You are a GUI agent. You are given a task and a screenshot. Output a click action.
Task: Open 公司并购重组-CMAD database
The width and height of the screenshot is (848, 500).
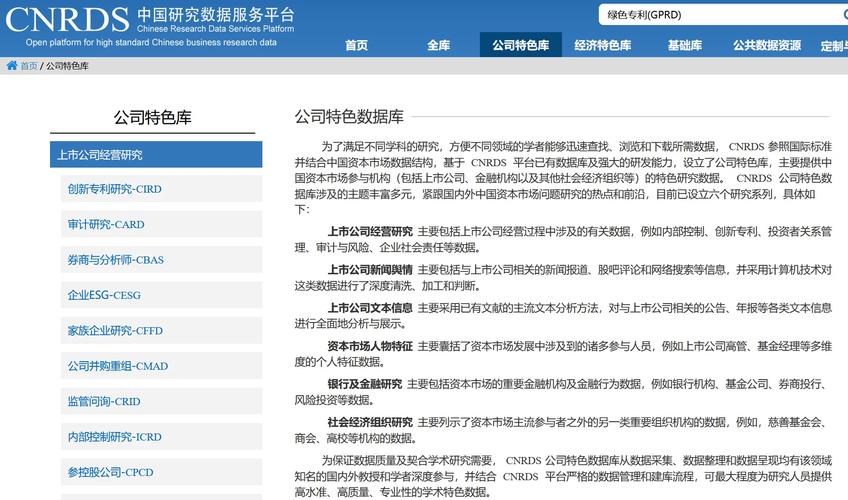pyautogui.click(x=161, y=366)
